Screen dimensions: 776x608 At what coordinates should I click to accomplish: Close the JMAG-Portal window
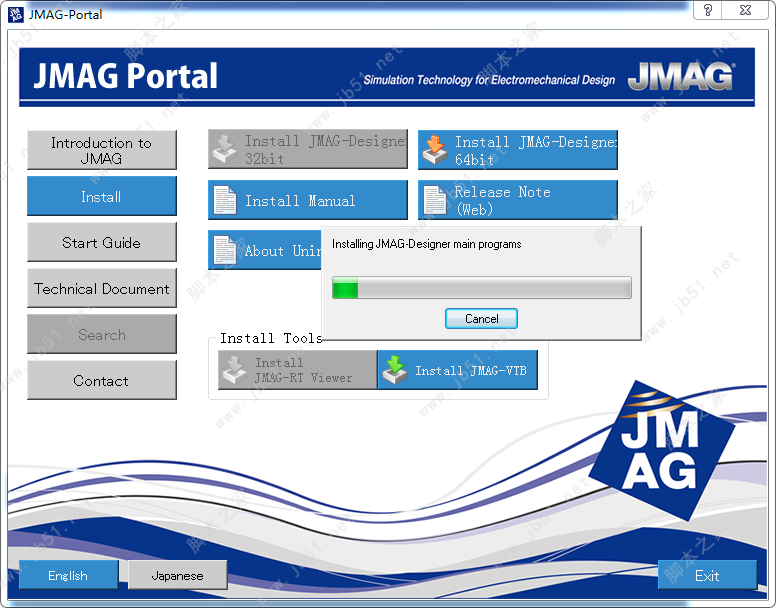click(x=745, y=10)
